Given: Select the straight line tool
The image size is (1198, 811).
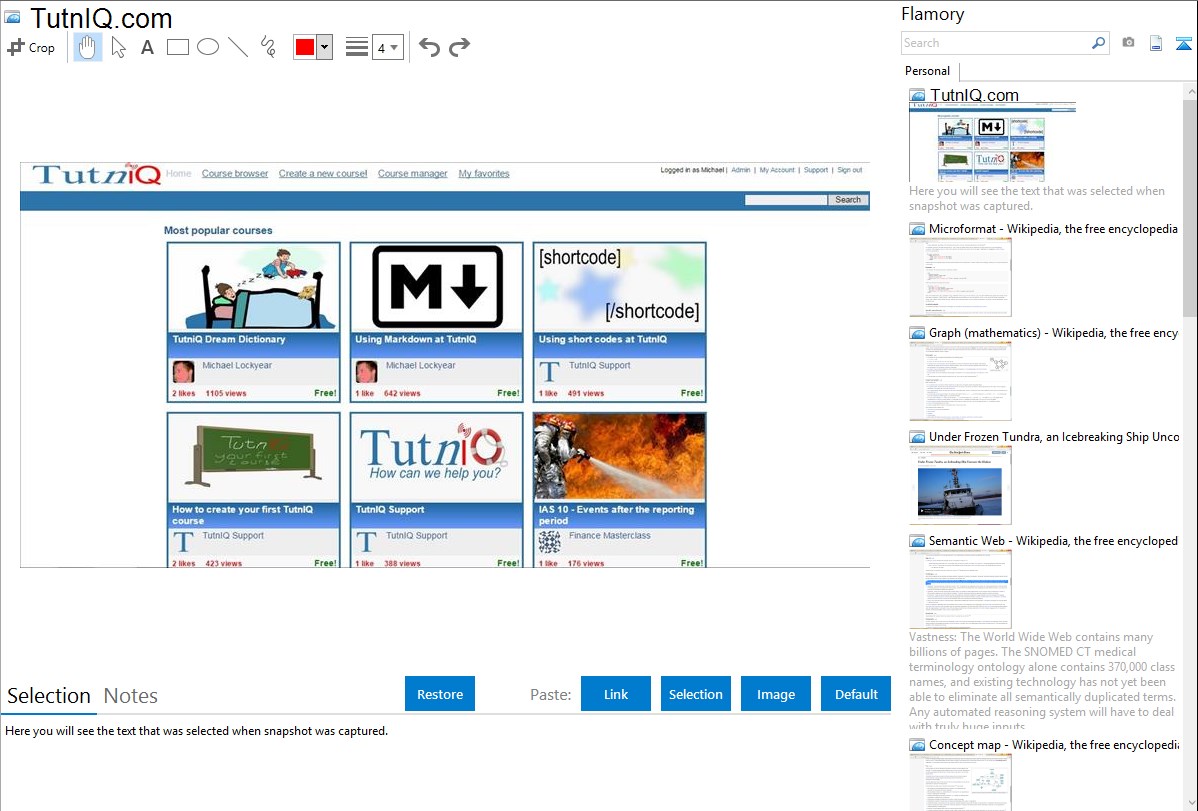Looking at the screenshot, I should pos(238,47).
